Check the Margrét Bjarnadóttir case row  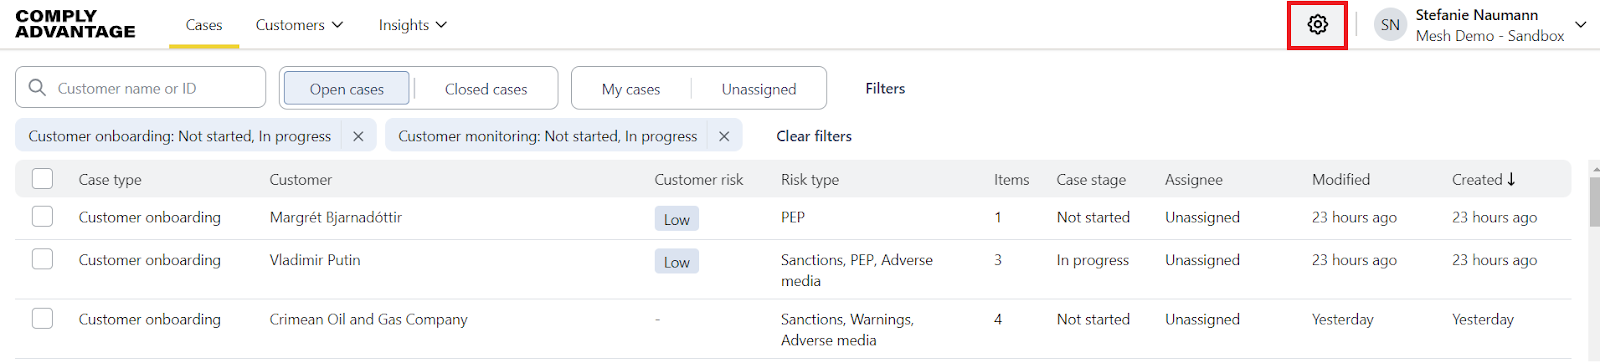(42, 217)
